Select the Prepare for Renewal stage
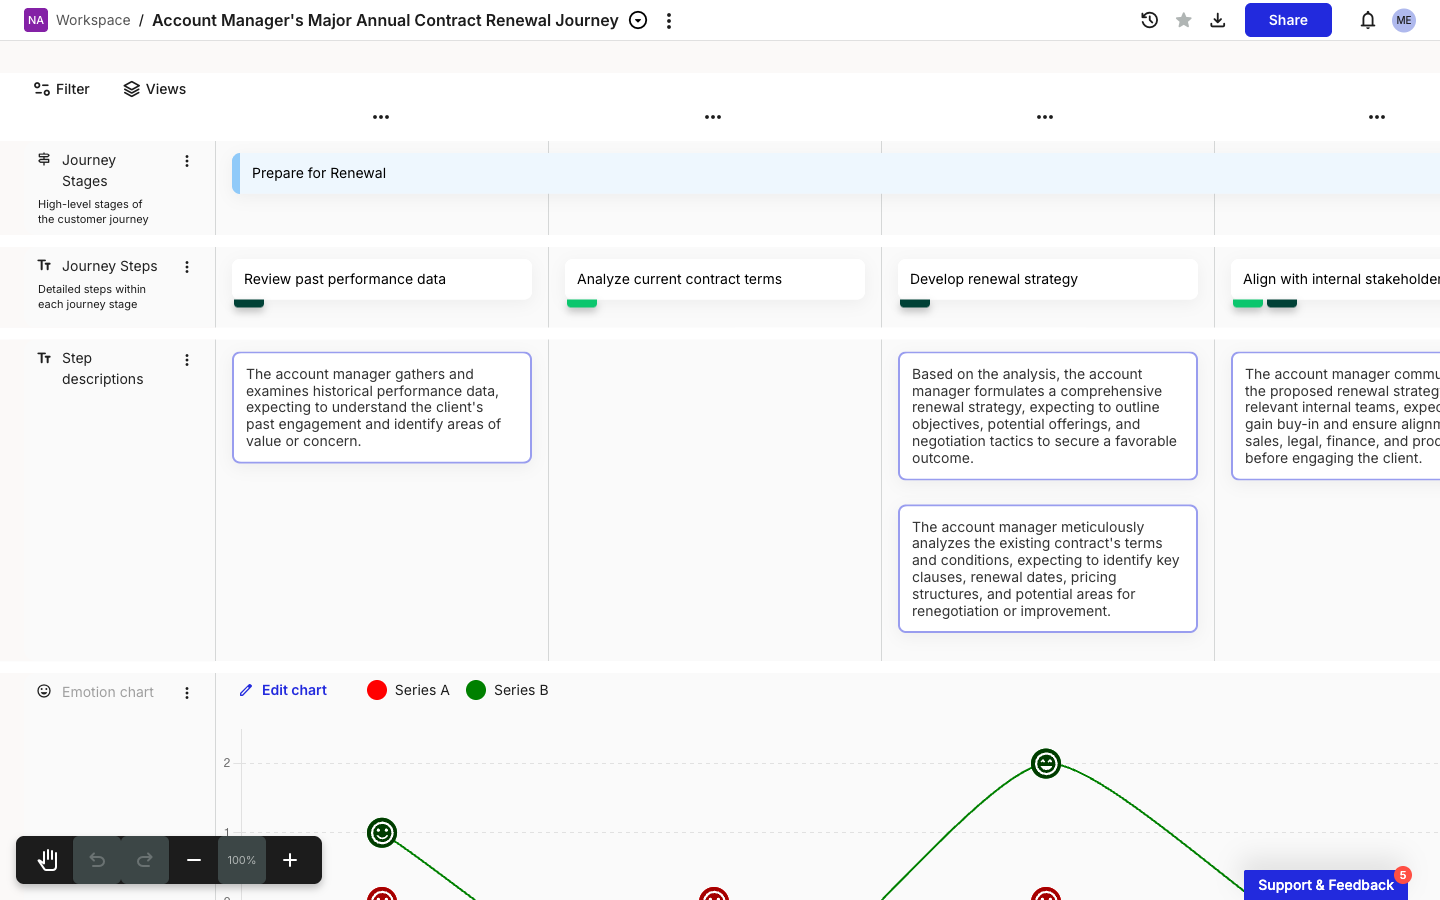 point(836,173)
